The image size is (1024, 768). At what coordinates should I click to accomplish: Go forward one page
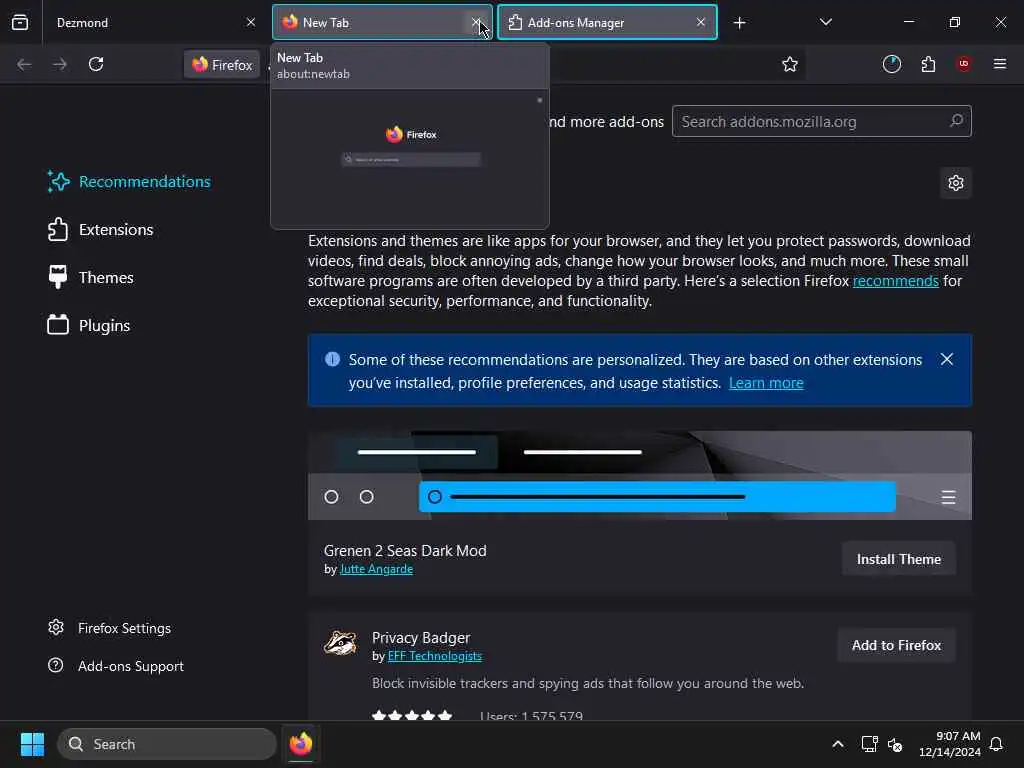[60, 64]
